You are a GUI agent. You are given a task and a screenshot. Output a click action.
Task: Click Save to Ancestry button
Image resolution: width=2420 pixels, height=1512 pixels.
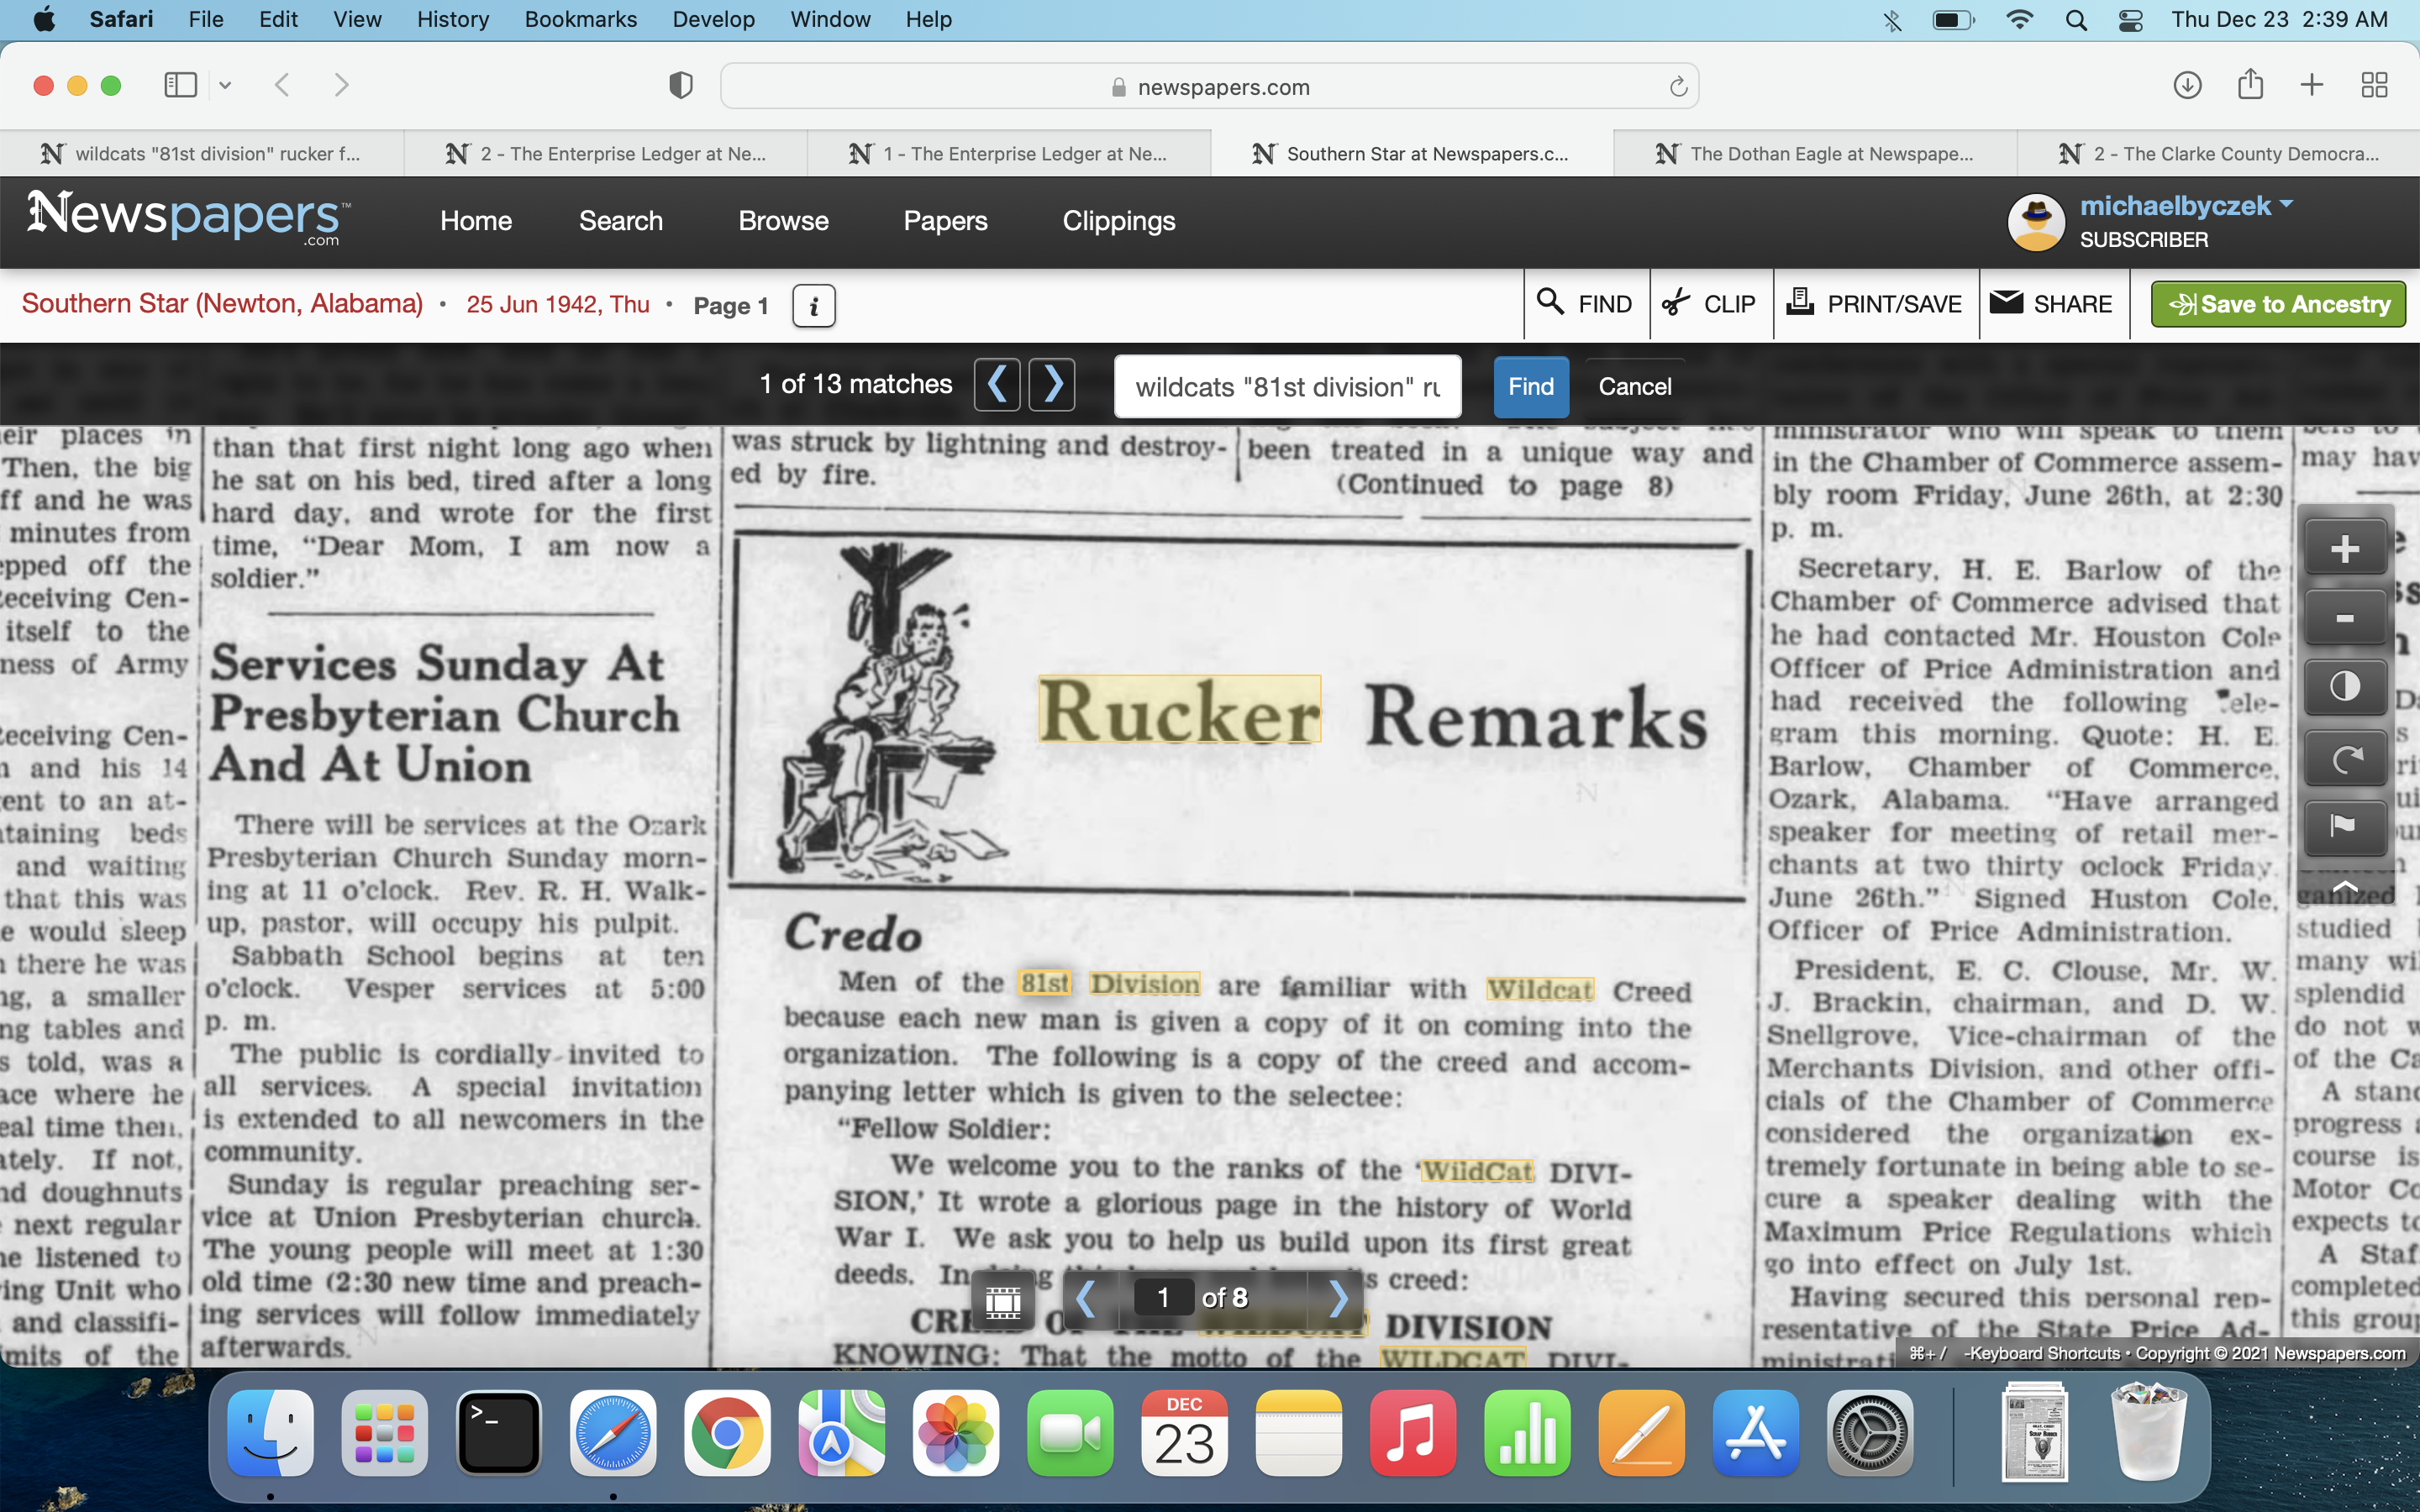coord(2277,304)
